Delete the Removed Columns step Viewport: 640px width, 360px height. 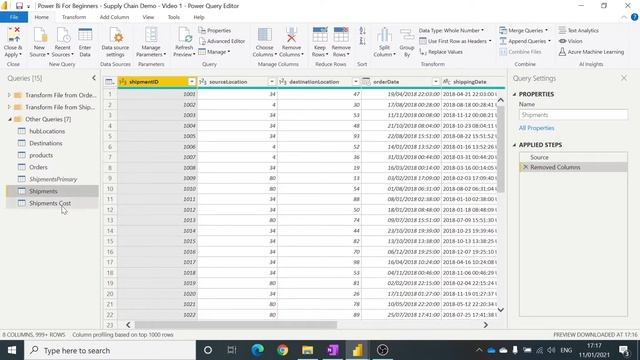point(525,167)
